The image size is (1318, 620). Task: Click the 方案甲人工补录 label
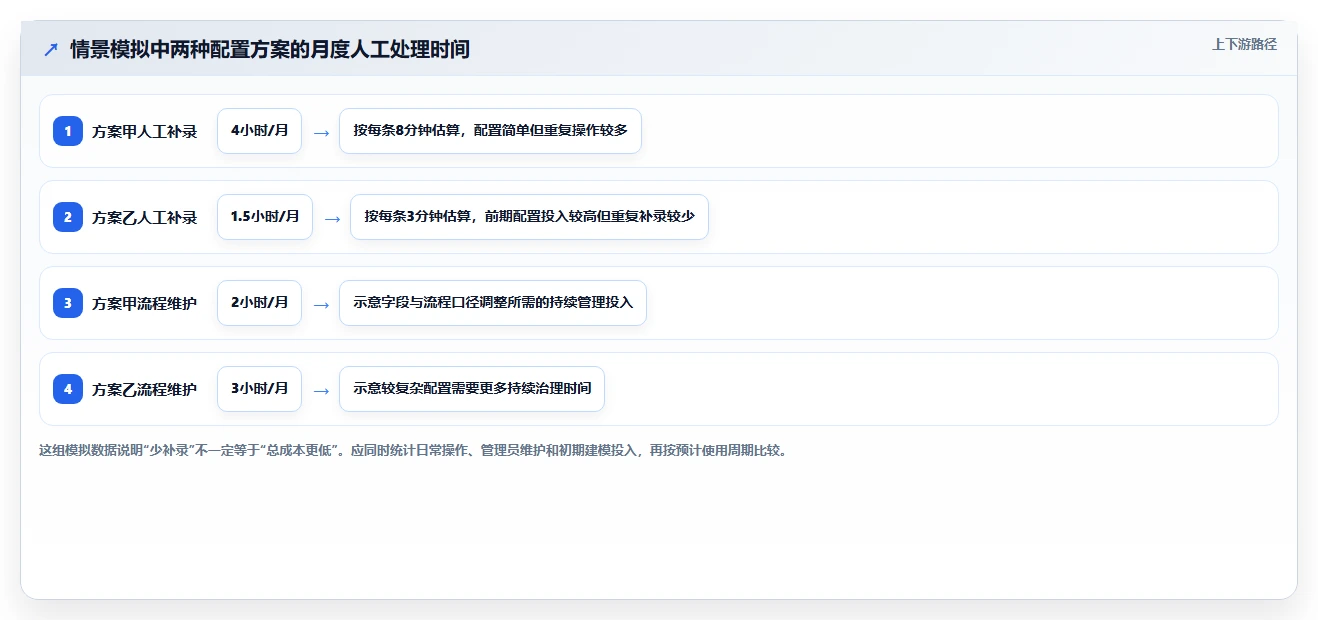(144, 132)
